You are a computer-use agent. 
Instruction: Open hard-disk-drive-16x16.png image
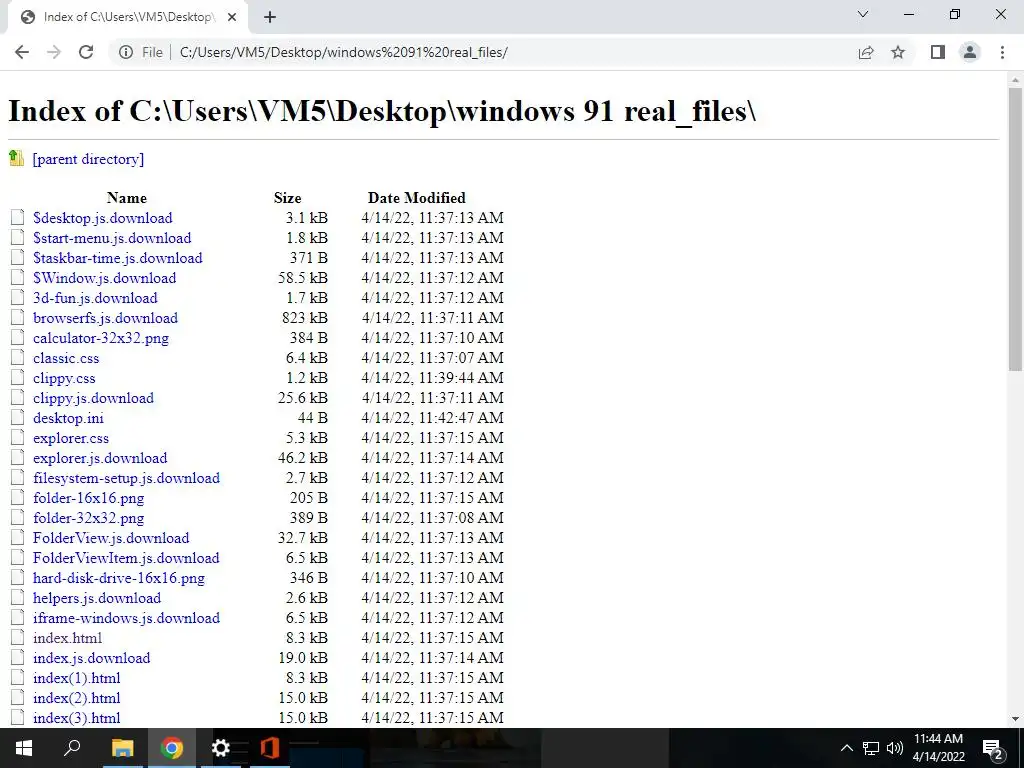pyautogui.click(x=119, y=578)
